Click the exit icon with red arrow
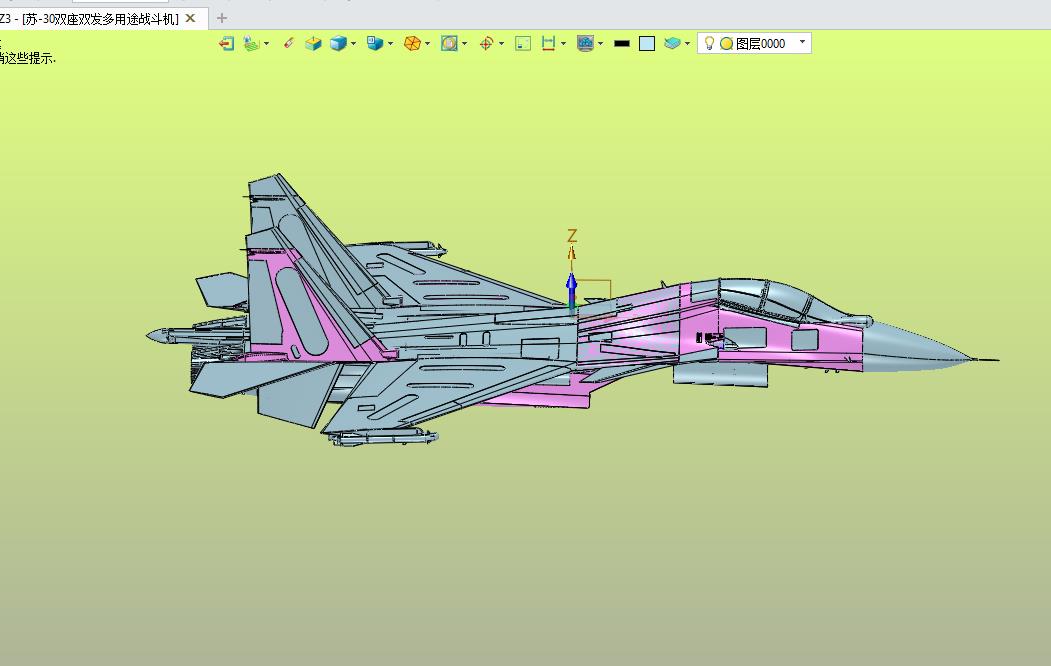The width and height of the screenshot is (1051, 666). click(227, 44)
